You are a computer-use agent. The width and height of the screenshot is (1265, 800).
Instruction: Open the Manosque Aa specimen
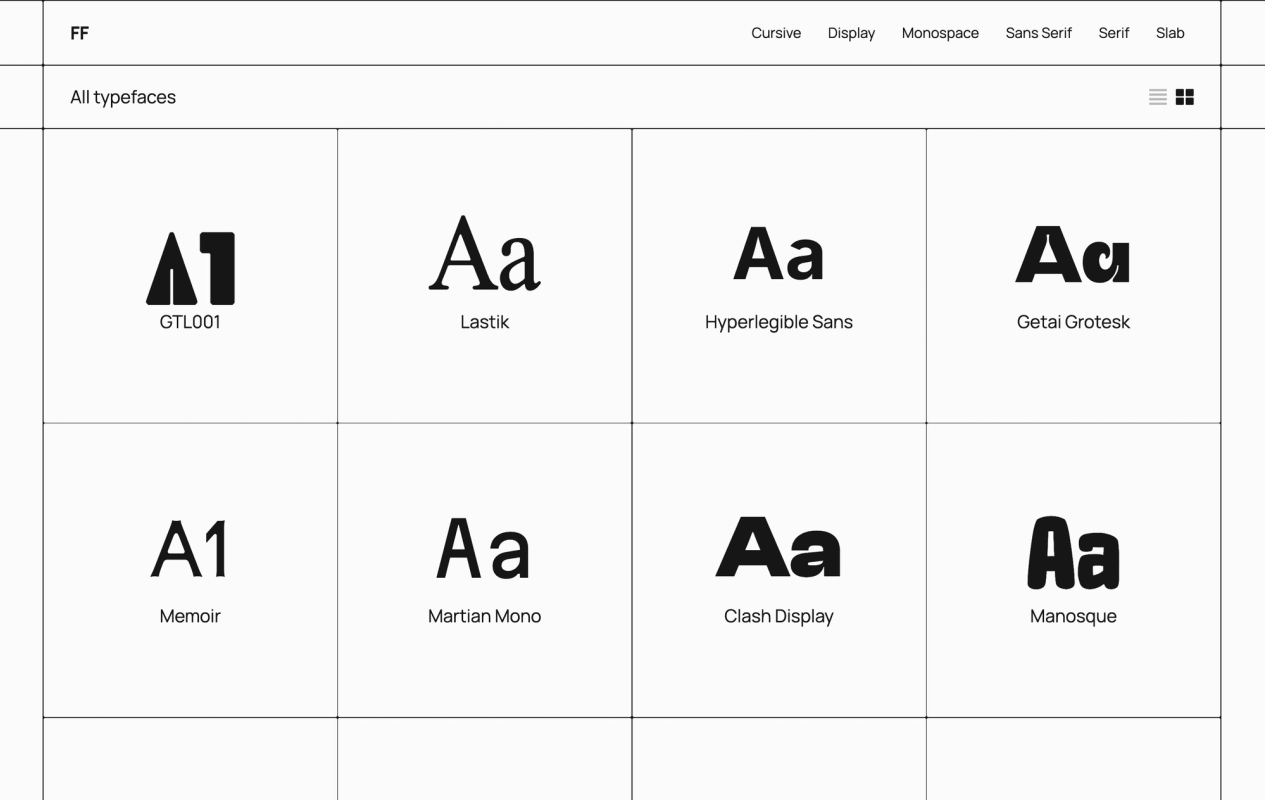click(1073, 552)
